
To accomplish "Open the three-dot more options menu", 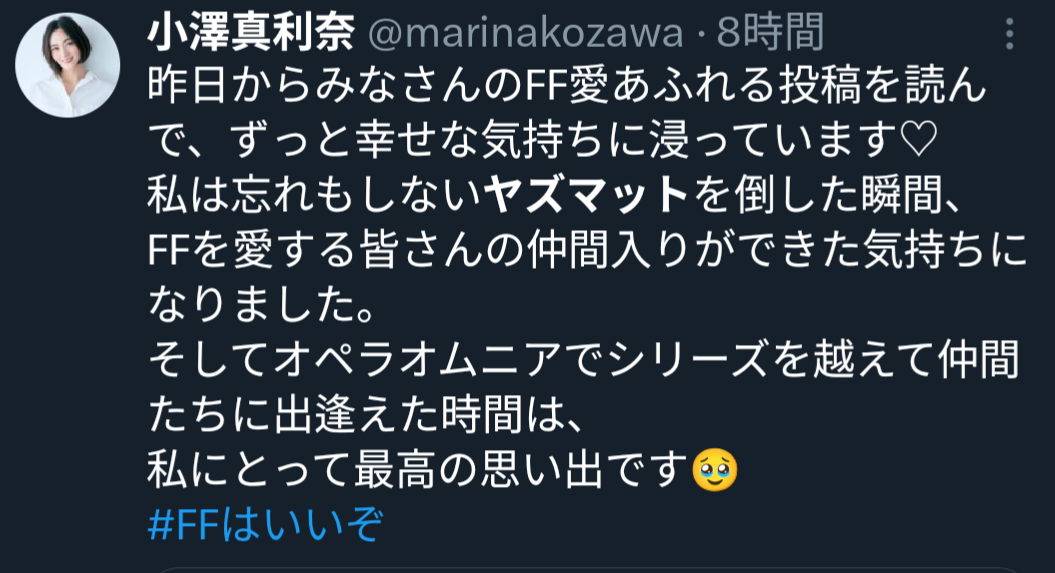I will (1009, 34).
